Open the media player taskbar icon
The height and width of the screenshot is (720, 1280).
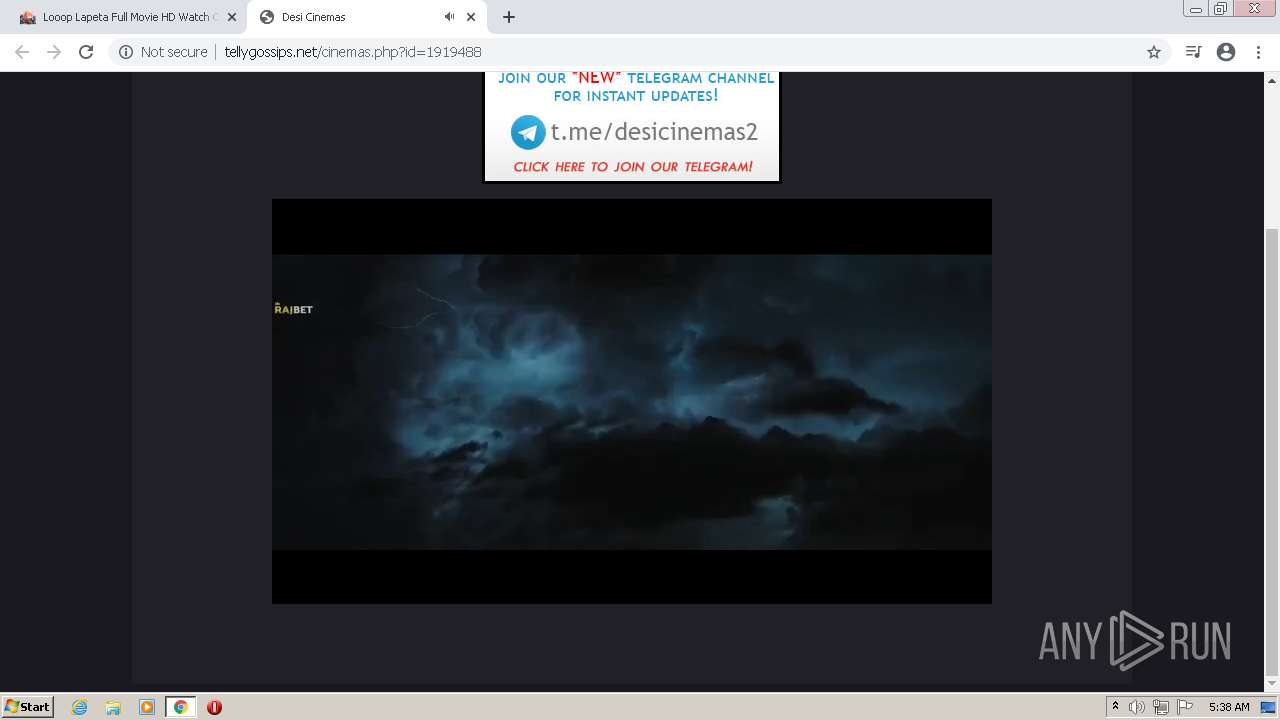[147, 707]
